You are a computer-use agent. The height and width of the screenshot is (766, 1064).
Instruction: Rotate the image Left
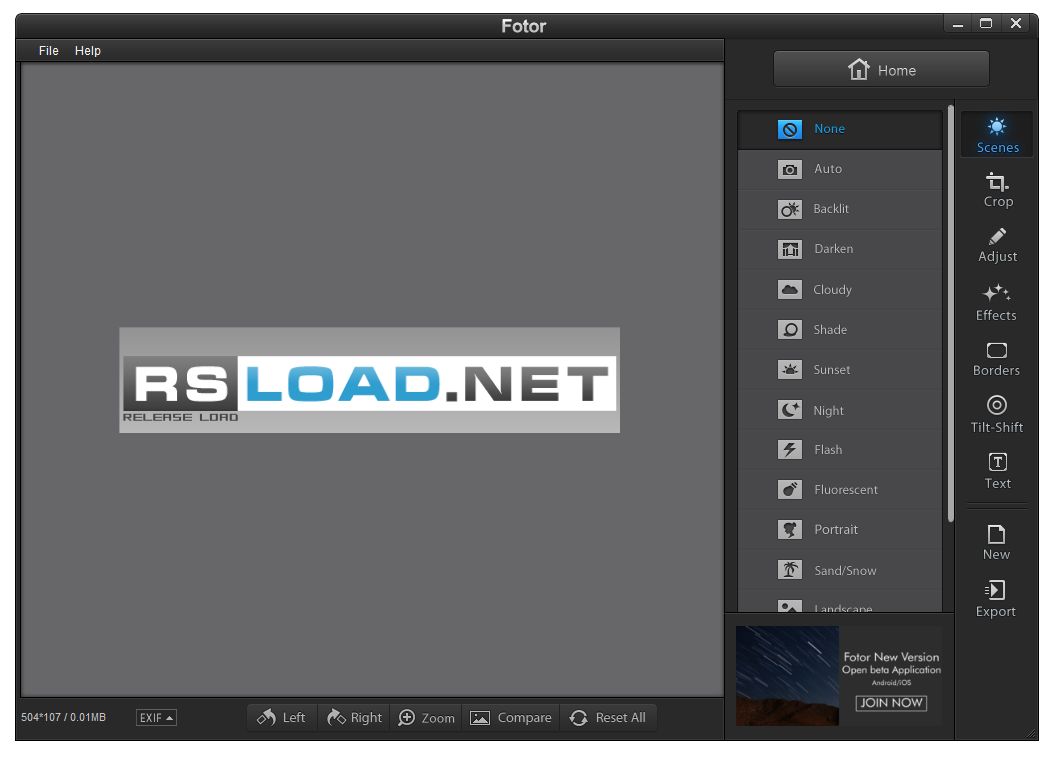pyautogui.click(x=282, y=717)
